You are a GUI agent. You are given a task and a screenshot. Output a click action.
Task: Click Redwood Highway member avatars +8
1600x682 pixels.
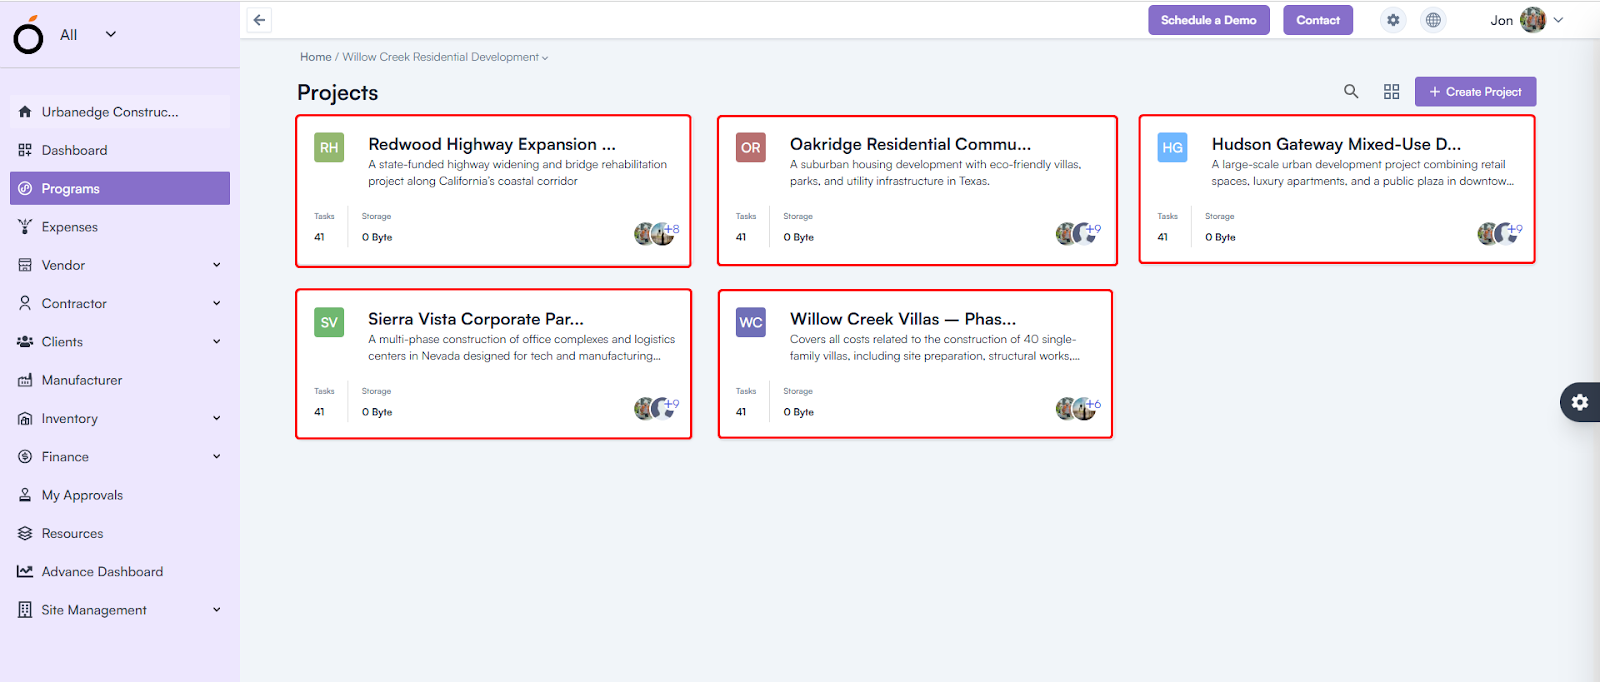coord(657,233)
